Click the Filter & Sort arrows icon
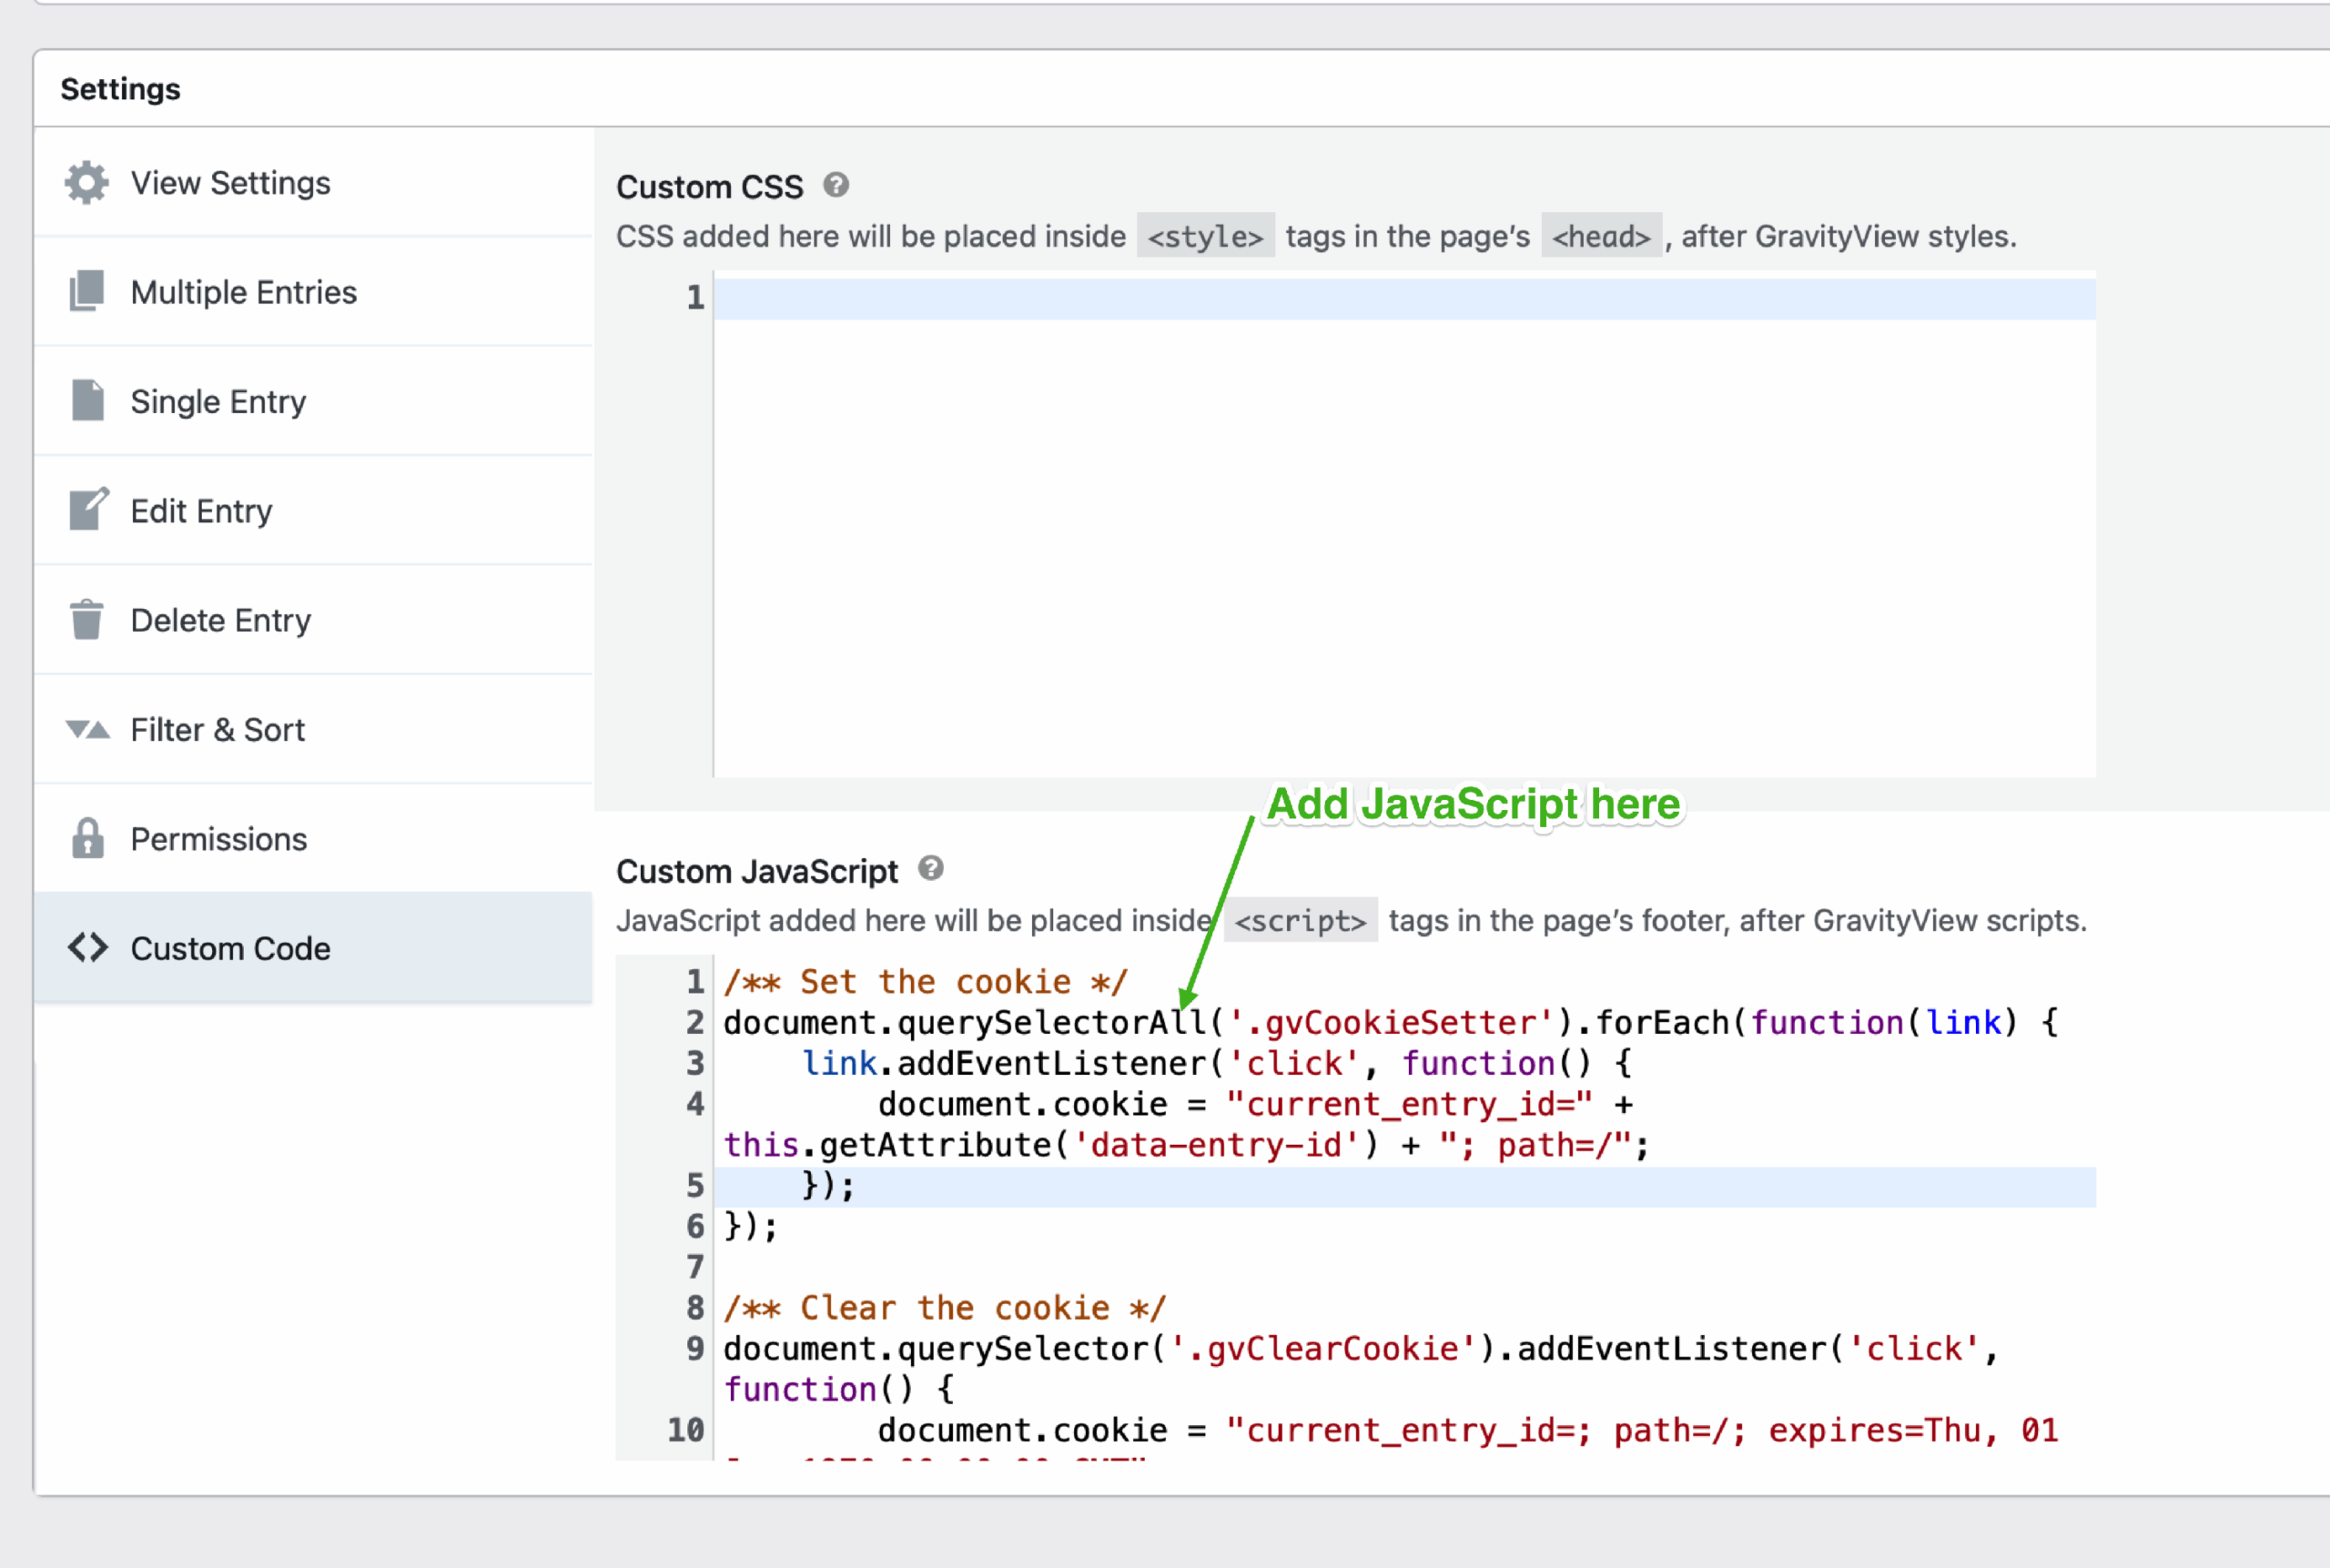 point(88,729)
